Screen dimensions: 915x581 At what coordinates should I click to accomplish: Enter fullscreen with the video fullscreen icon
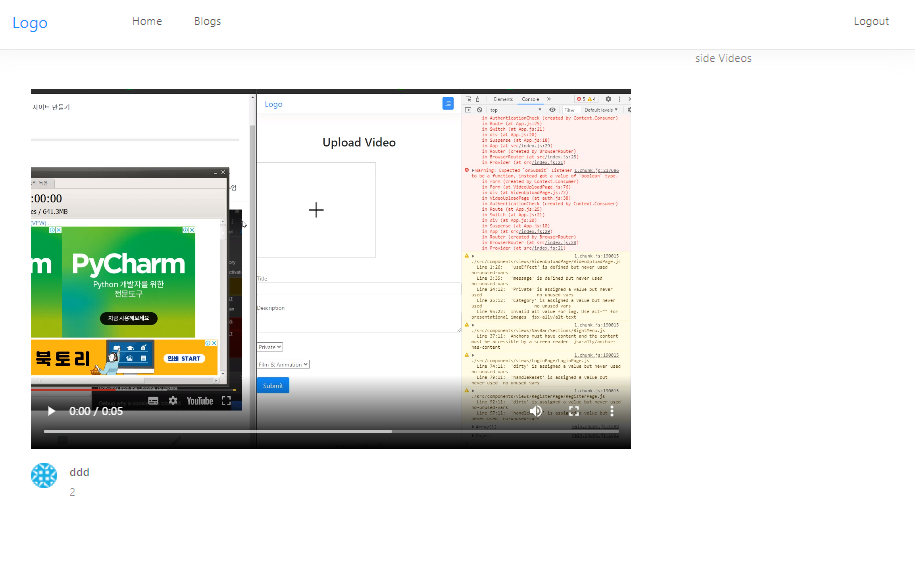(574, 411)
